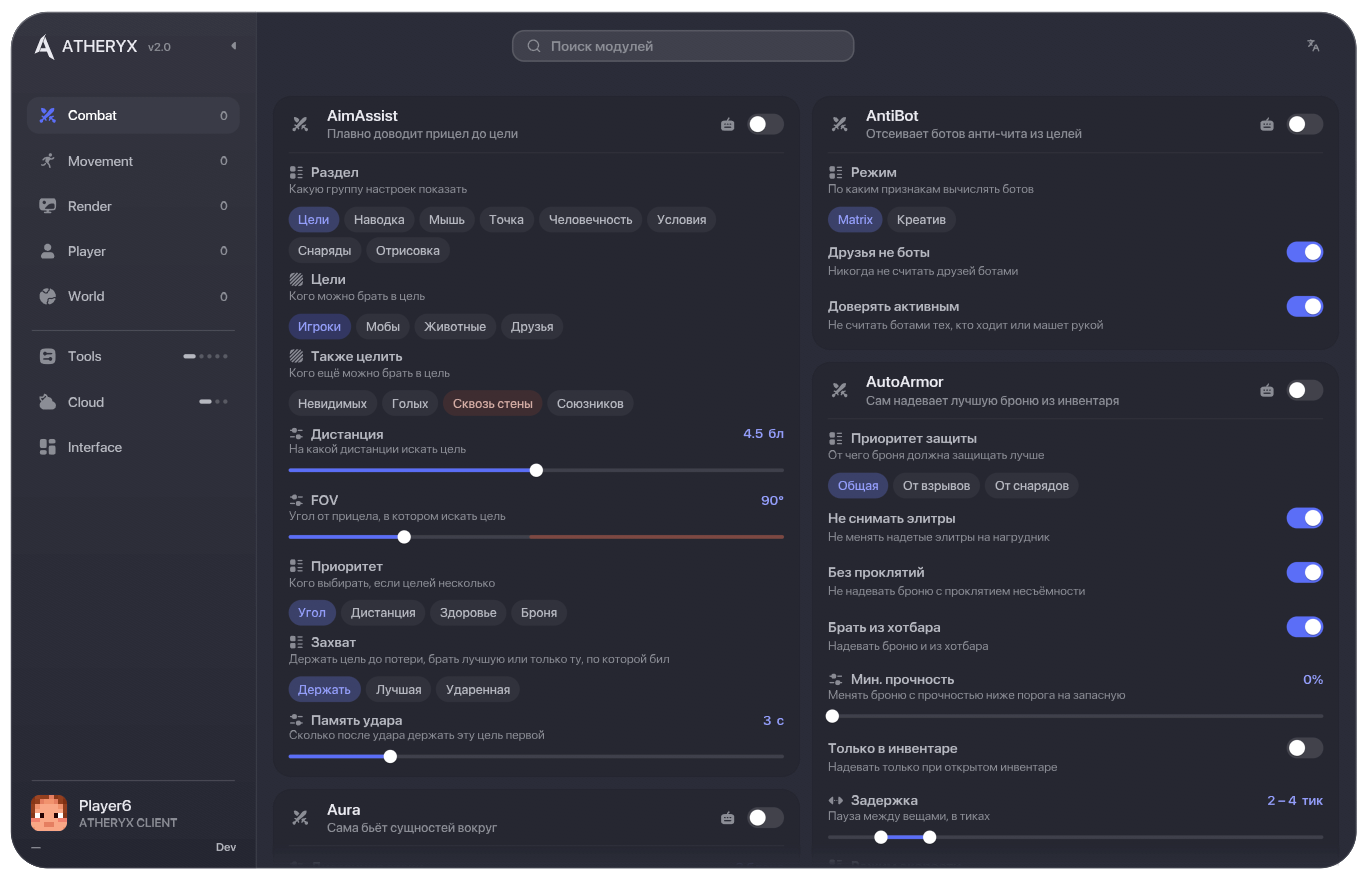1368x880 pixels.
Task: Select Креатив AntiBot mode
Action: click(921, 220)
